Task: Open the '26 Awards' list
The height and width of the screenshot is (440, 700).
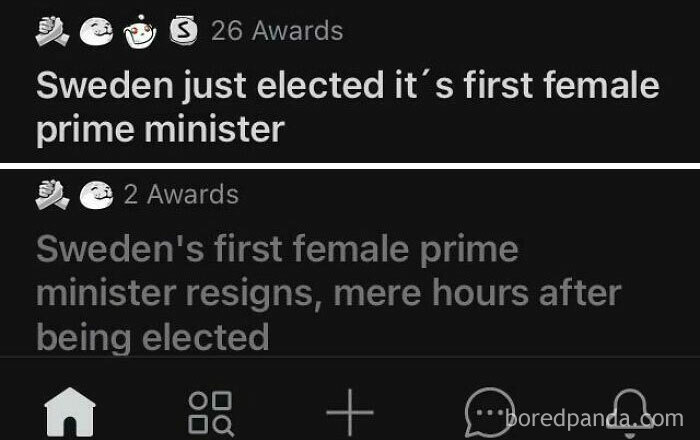Action: (x=276, y=32)
